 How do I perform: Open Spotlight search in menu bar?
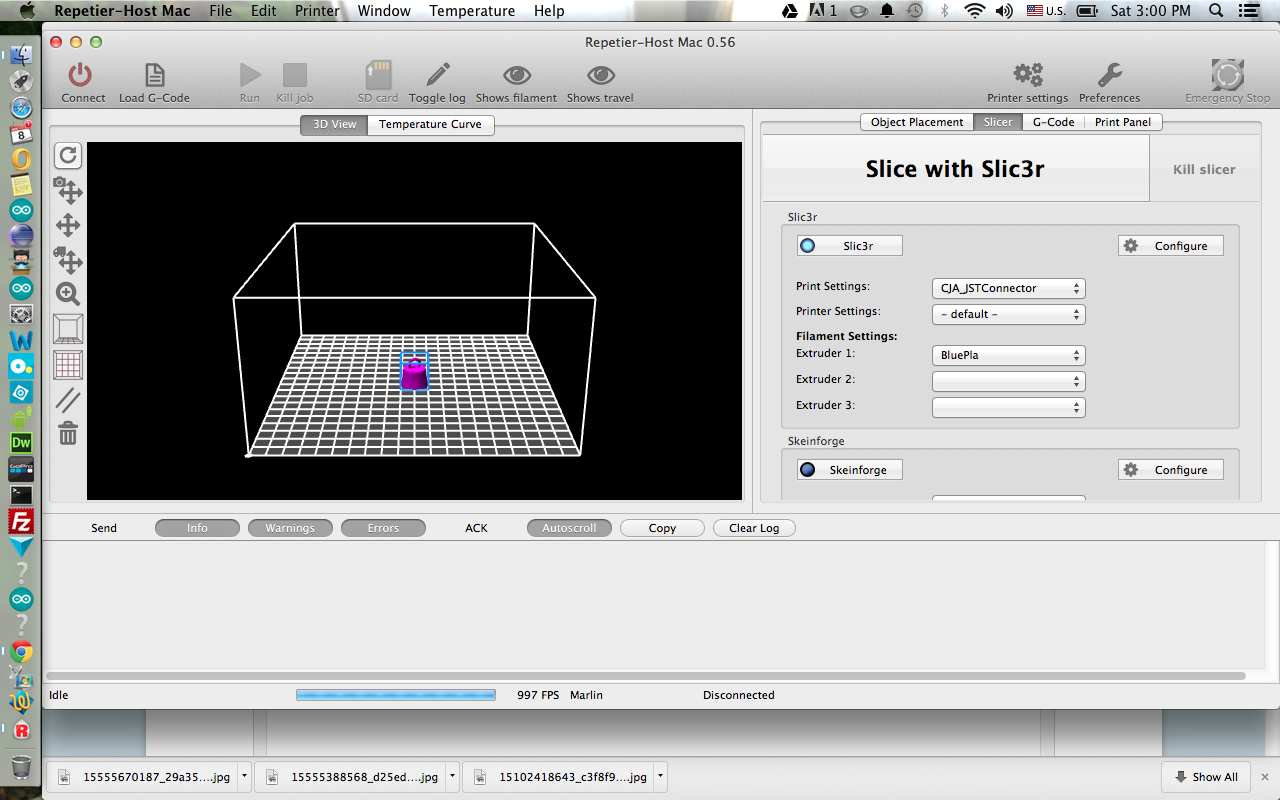1216,11
